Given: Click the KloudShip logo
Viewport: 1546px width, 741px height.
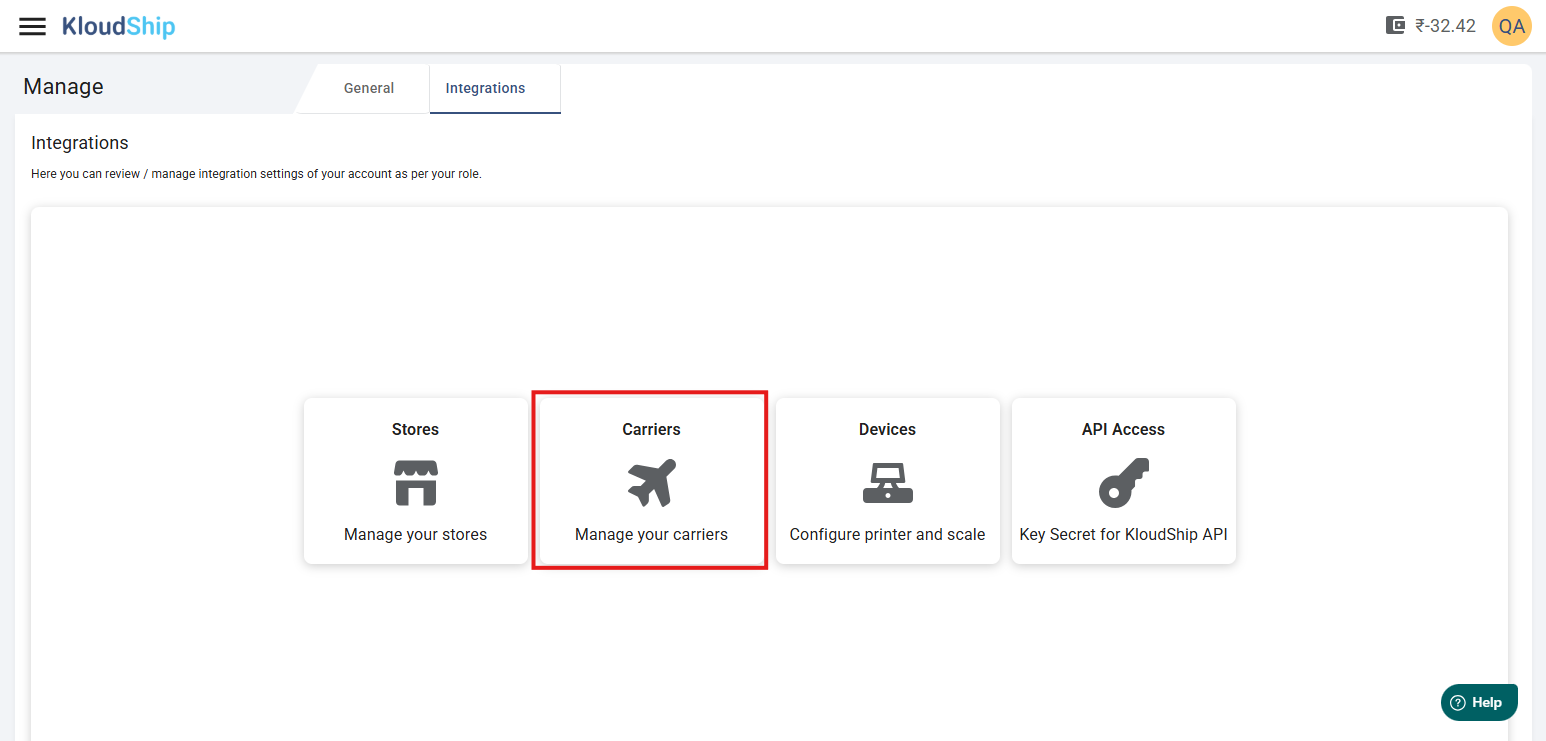Looking at the screenshot, I should 118,26.
